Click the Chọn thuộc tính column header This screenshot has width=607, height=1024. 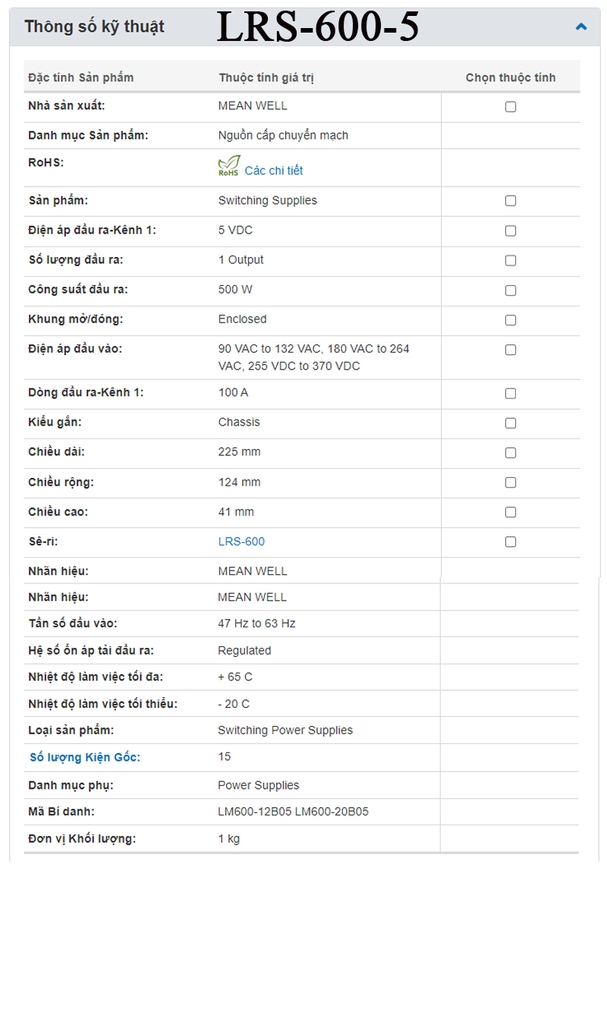click(510, 77)
